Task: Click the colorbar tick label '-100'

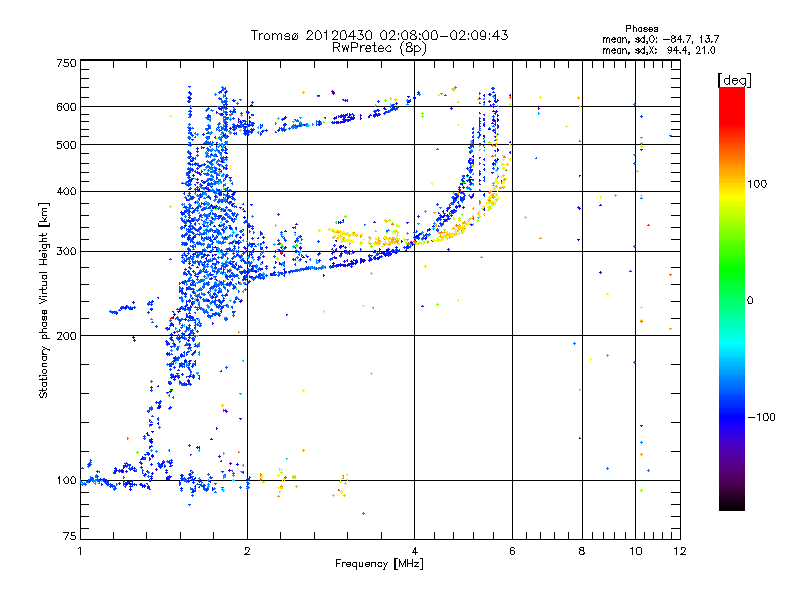Action: click(761, 417)
